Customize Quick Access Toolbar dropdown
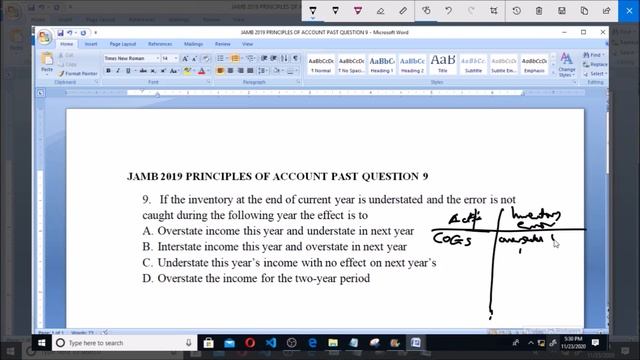 tap(96, 33)
